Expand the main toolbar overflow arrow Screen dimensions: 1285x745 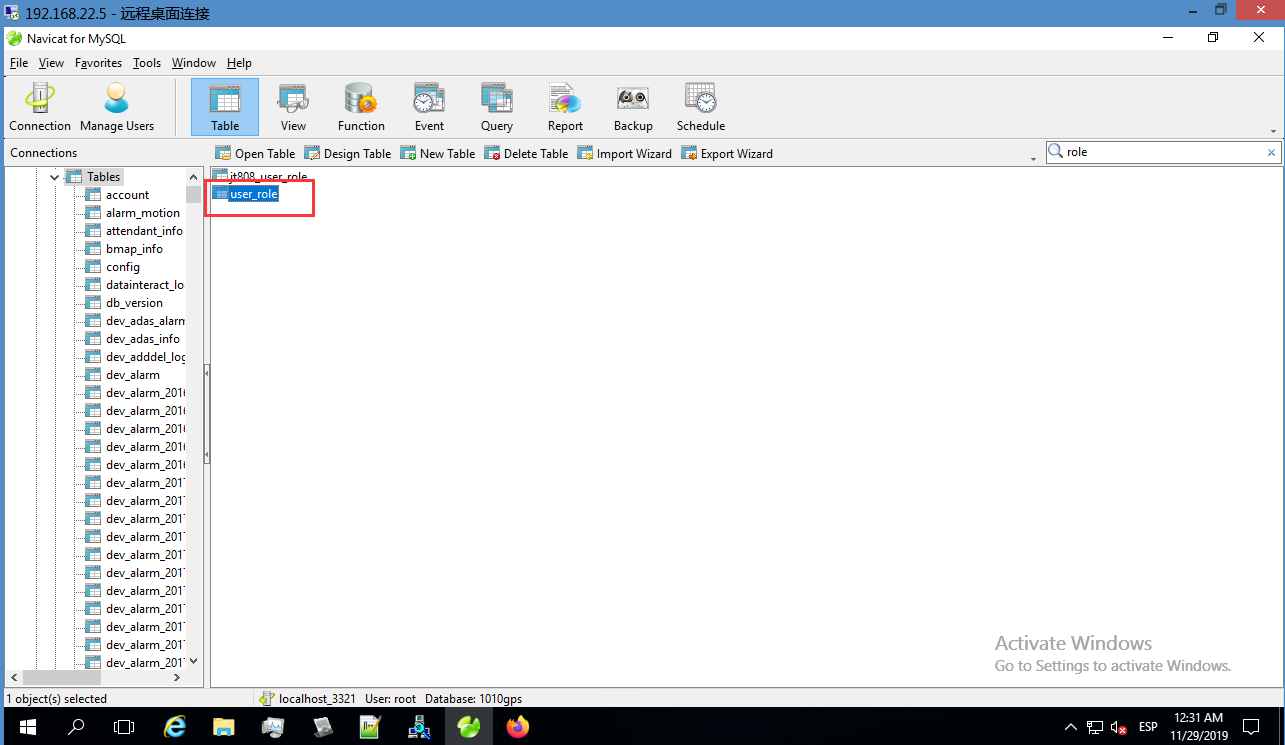coord(1273,131)
